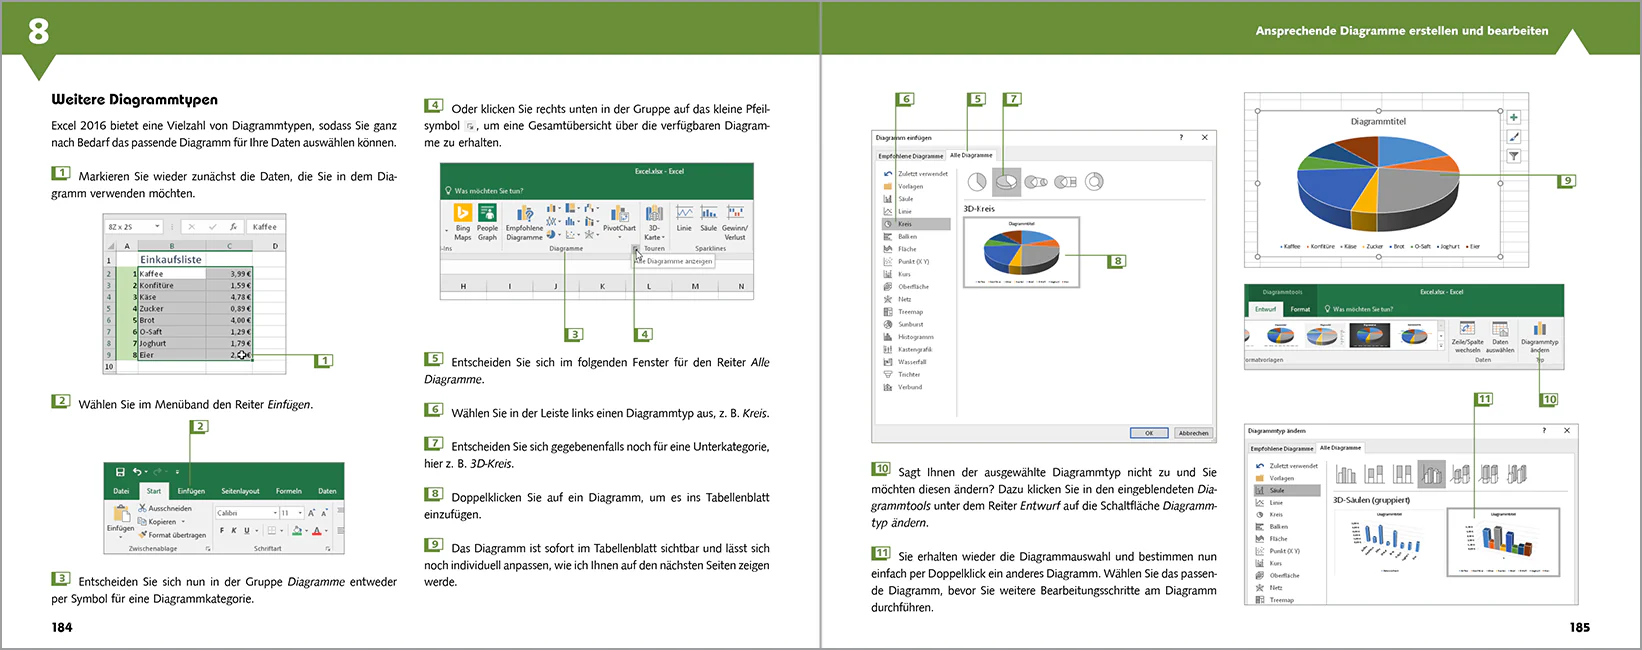Image resolution: width=1642 pixels, height=650 pixels.
Task: Click Abbrechen in Diagramm einfügen dialog
Action: (x=1193, y=433)
